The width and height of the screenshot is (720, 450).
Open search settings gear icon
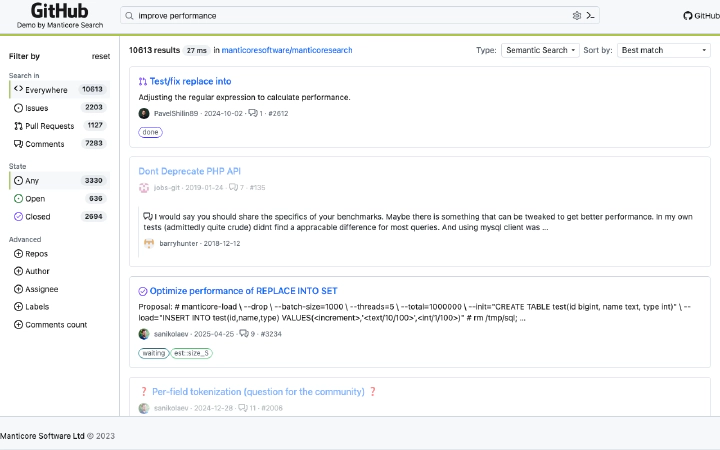[577, 16]
